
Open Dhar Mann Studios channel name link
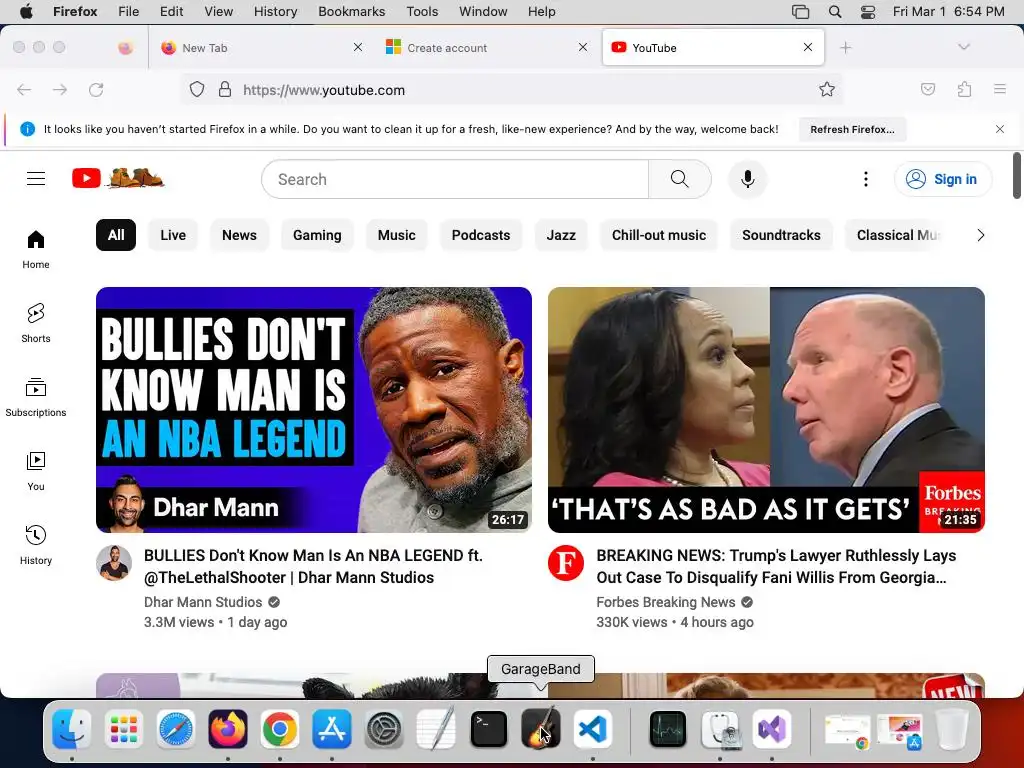[203, 602]
